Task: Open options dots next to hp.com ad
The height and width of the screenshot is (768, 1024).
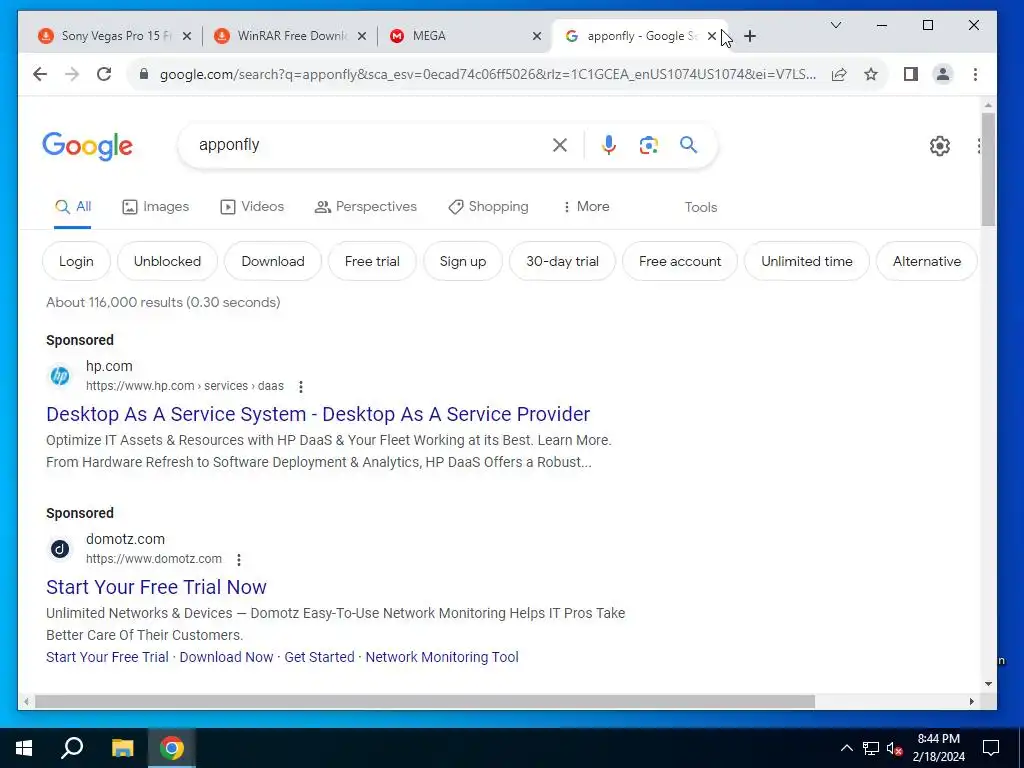Action: [x=300, y=387]
